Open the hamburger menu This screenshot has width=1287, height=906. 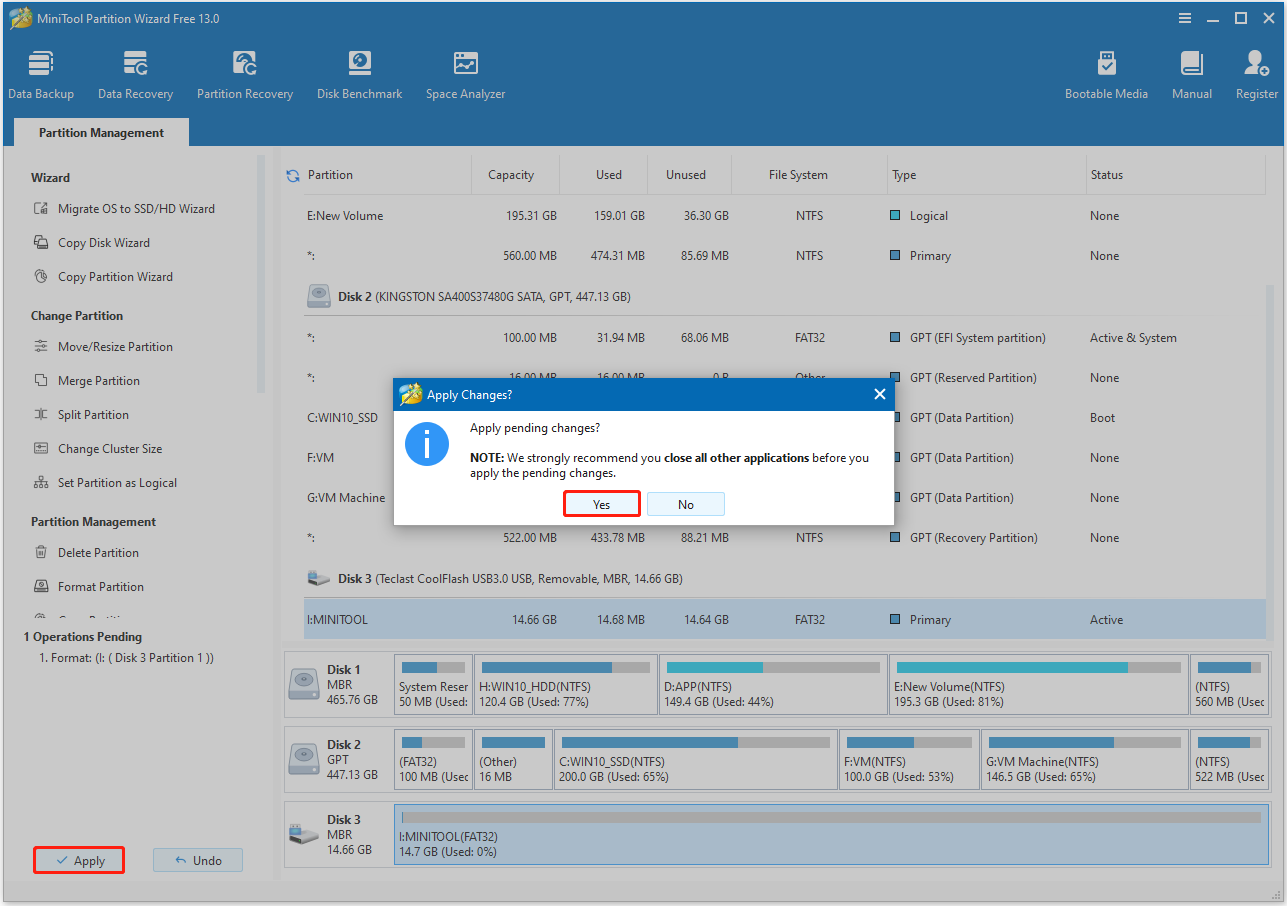(x=1184, y=17)
